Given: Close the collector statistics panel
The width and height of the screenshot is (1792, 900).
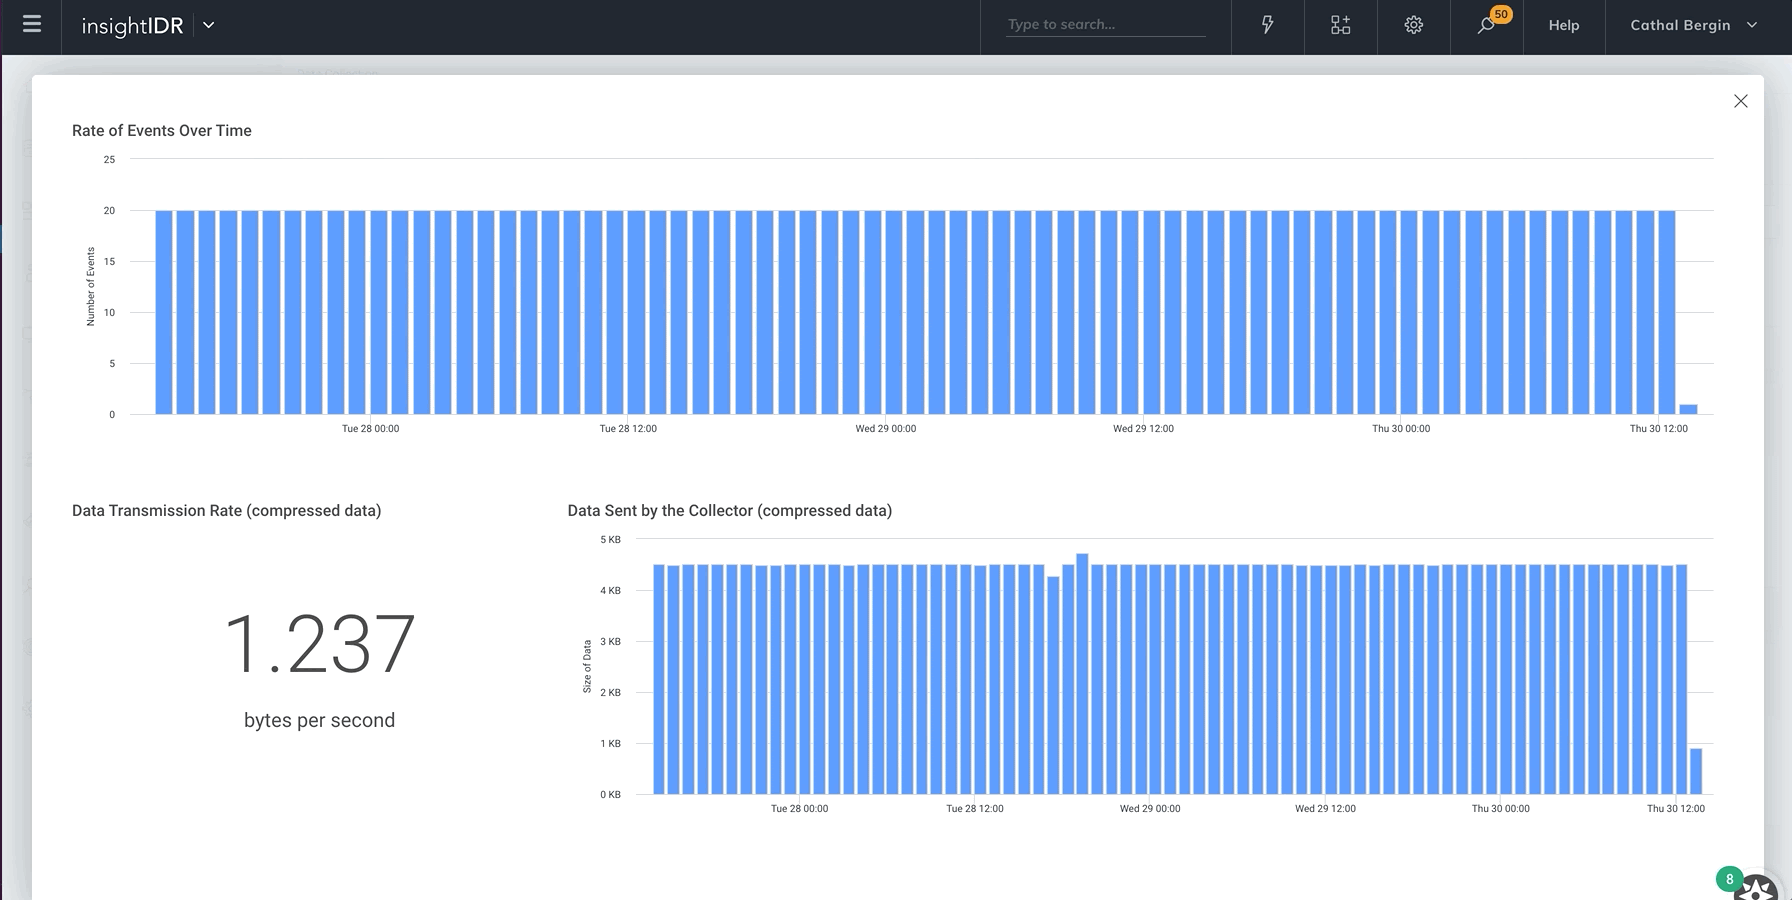Looking at the screenshot, I should pos(1740,101).
